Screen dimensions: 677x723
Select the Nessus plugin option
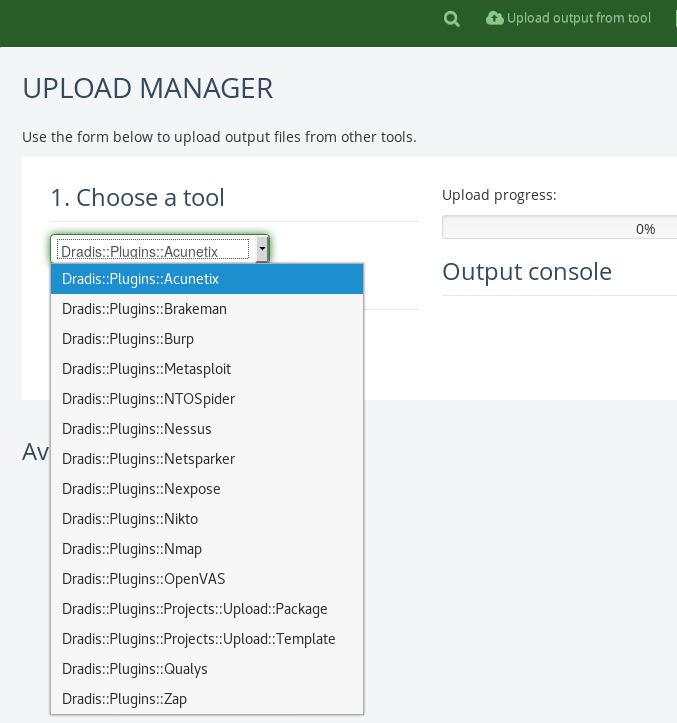207,429
